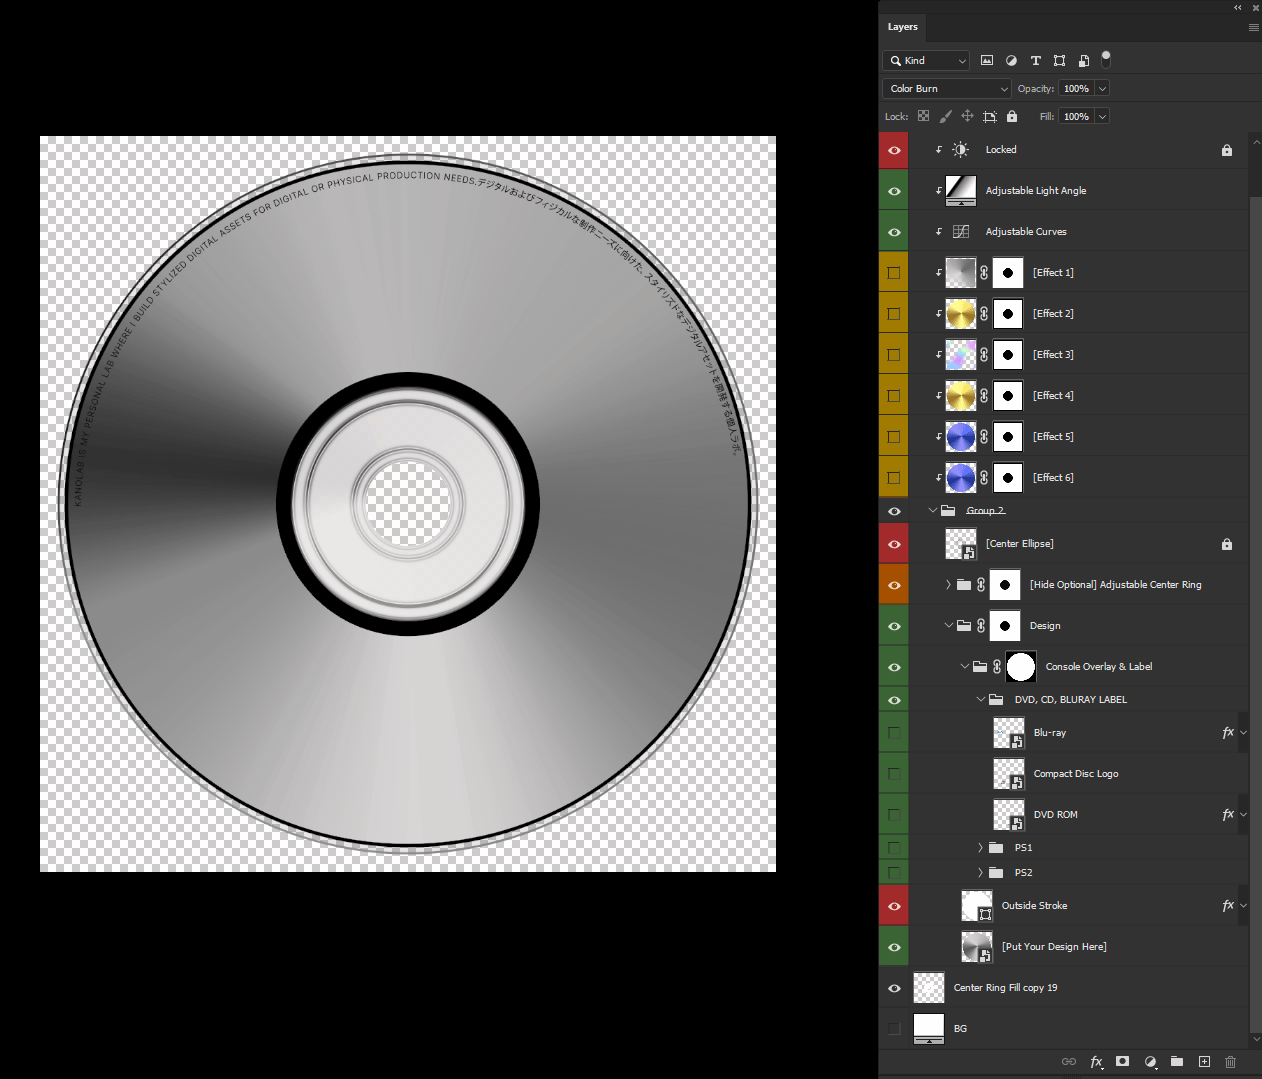This screenshot has height=1079, width=1262.
Task: Select the DVD ROM layer name
Action: (x=1055, y=814)
